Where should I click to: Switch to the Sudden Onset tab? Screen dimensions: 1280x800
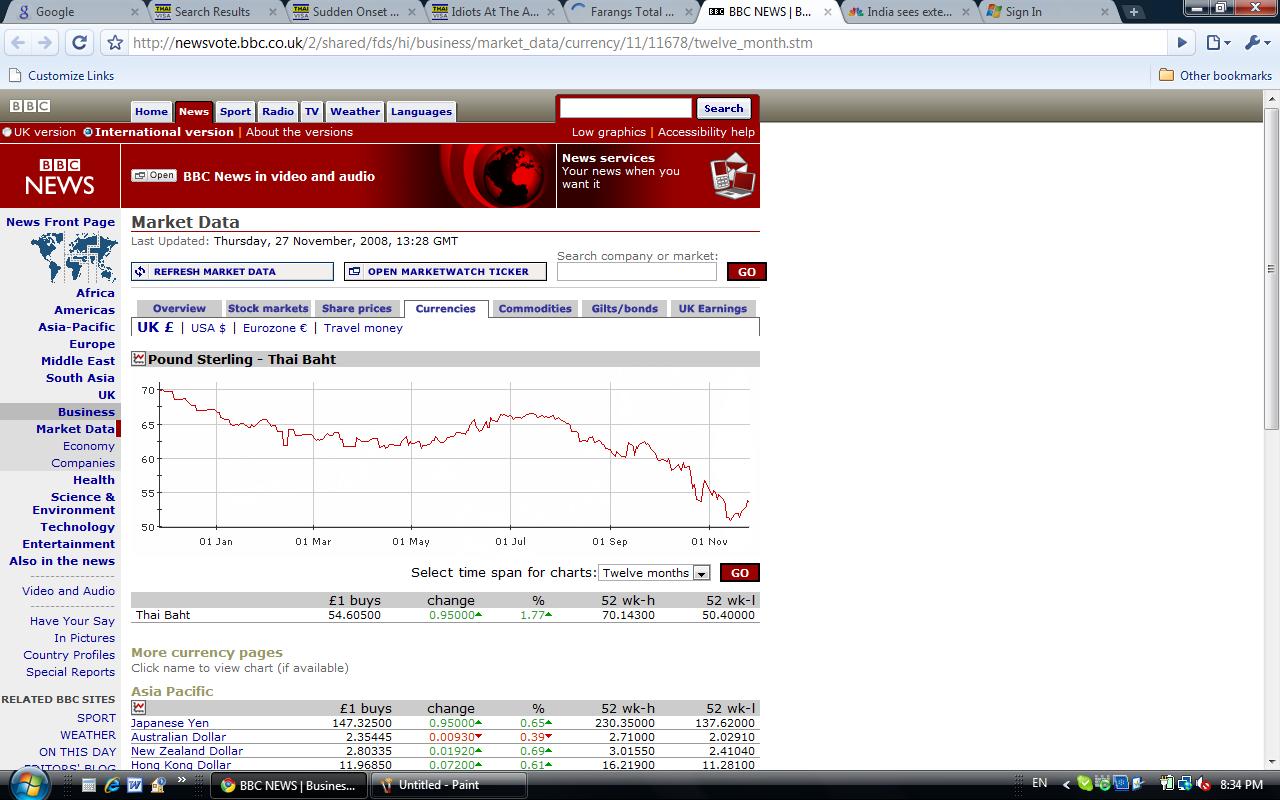tap(354, 12)
